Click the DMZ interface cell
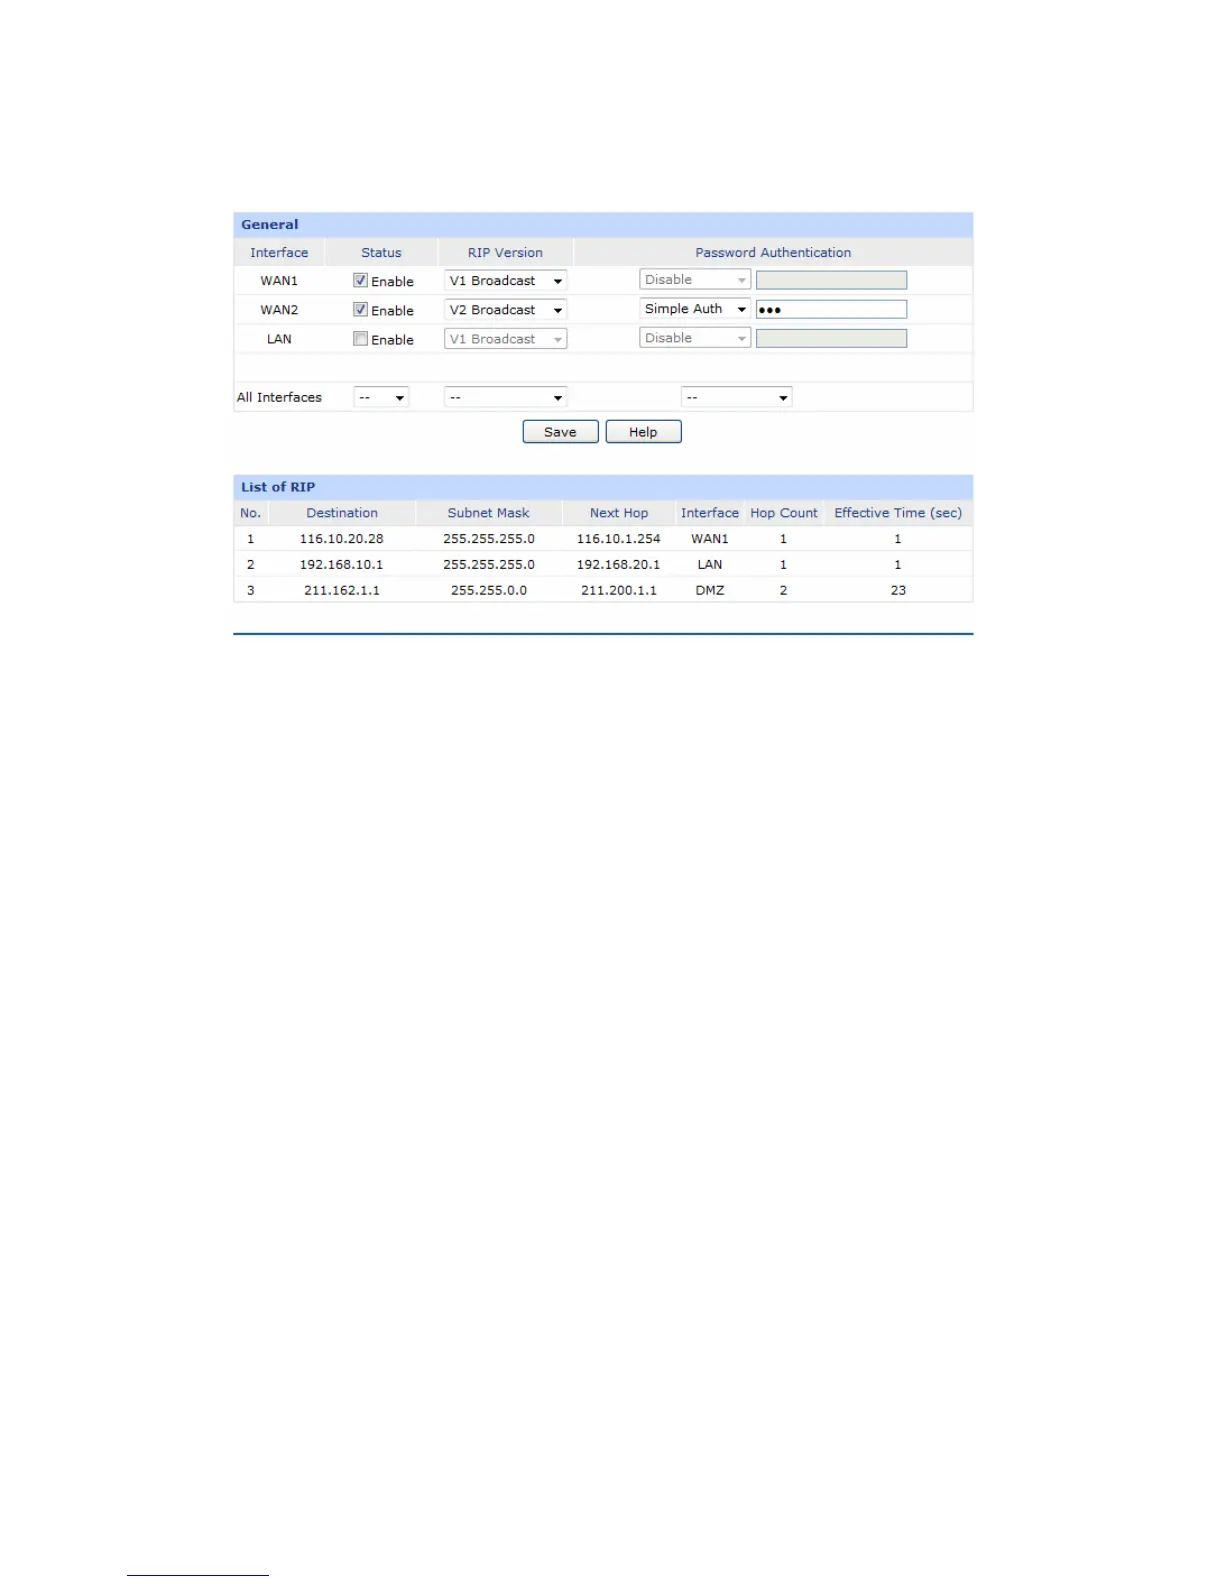1224x1584 pixels. pos(710,591)
